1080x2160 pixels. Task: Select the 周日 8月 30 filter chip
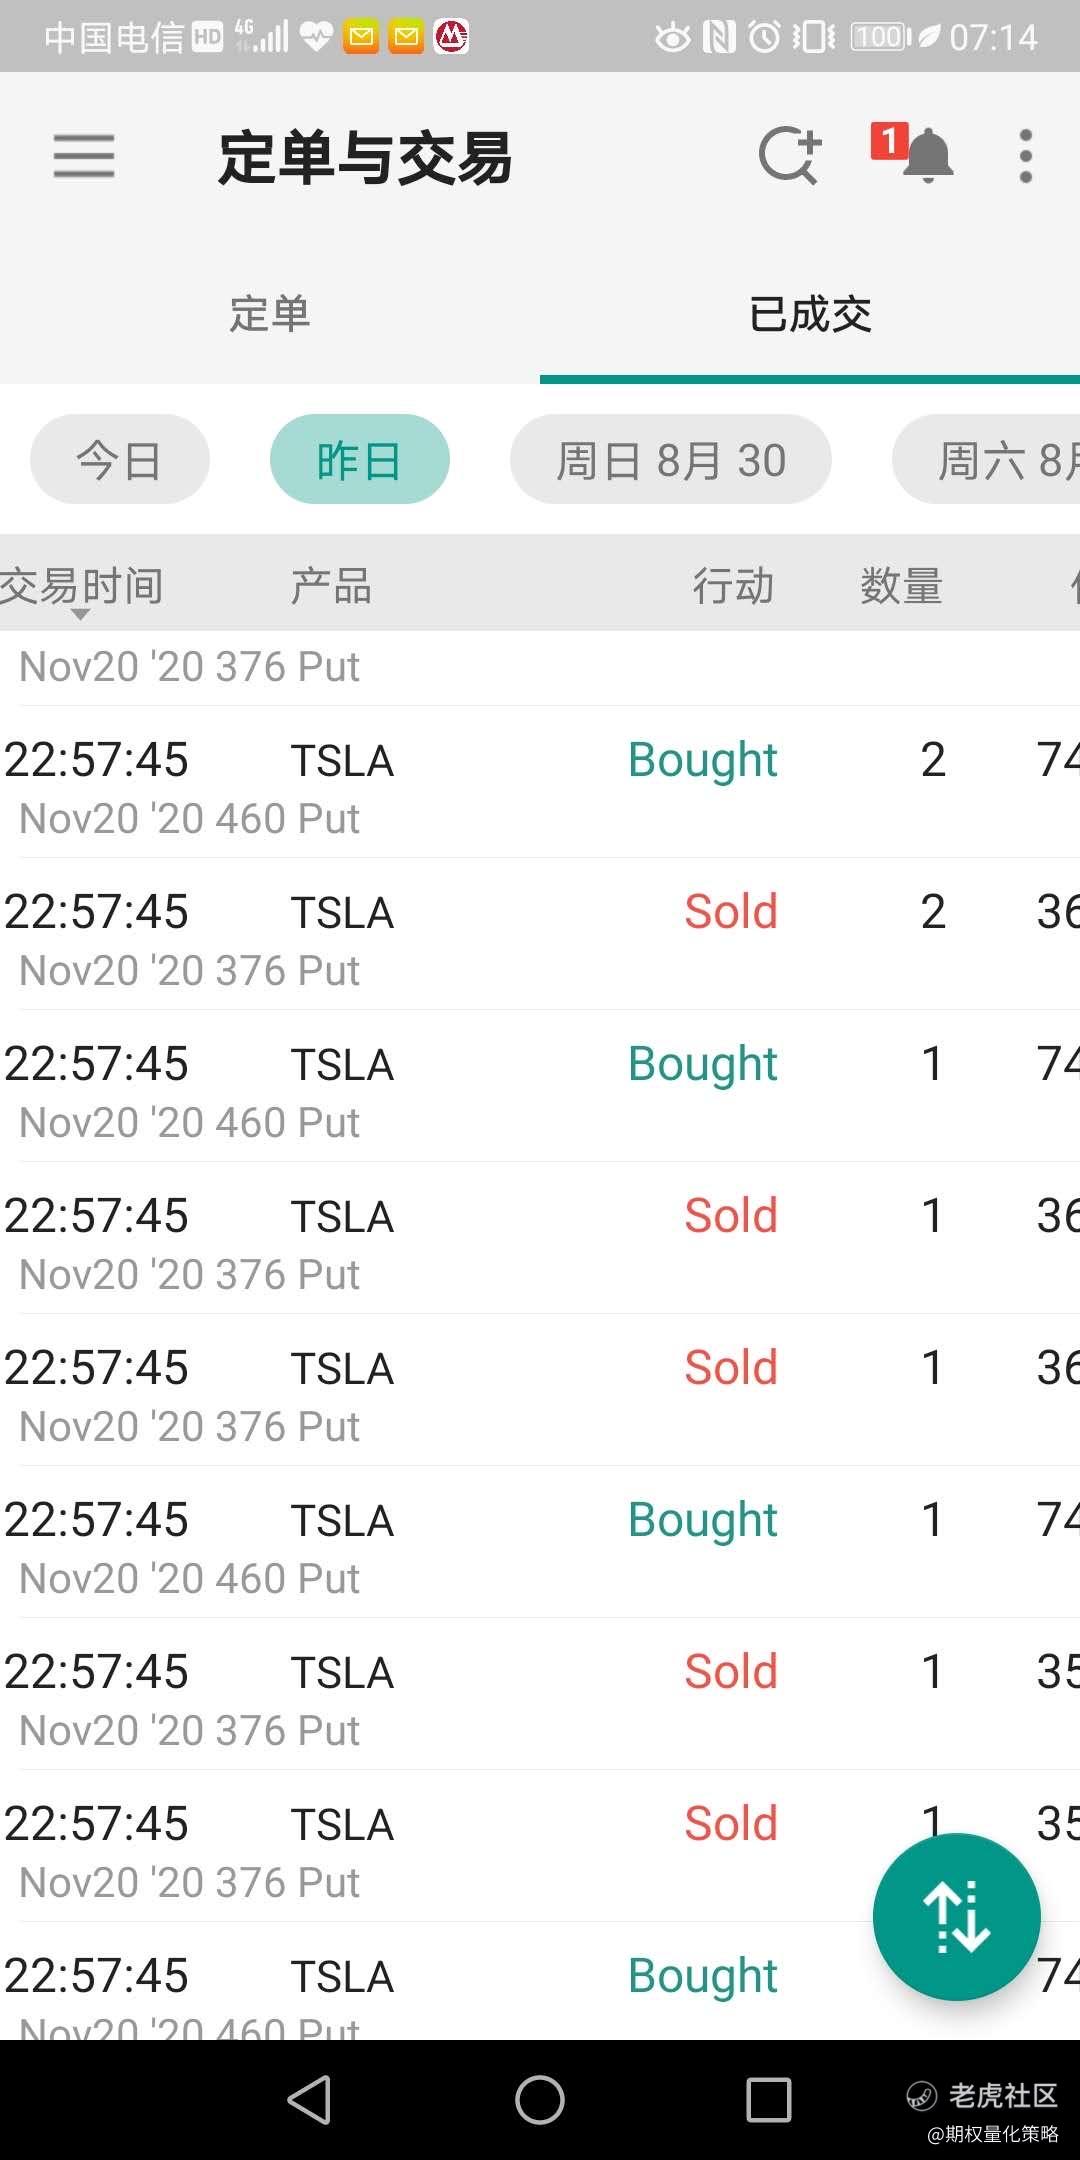(671, 460)
